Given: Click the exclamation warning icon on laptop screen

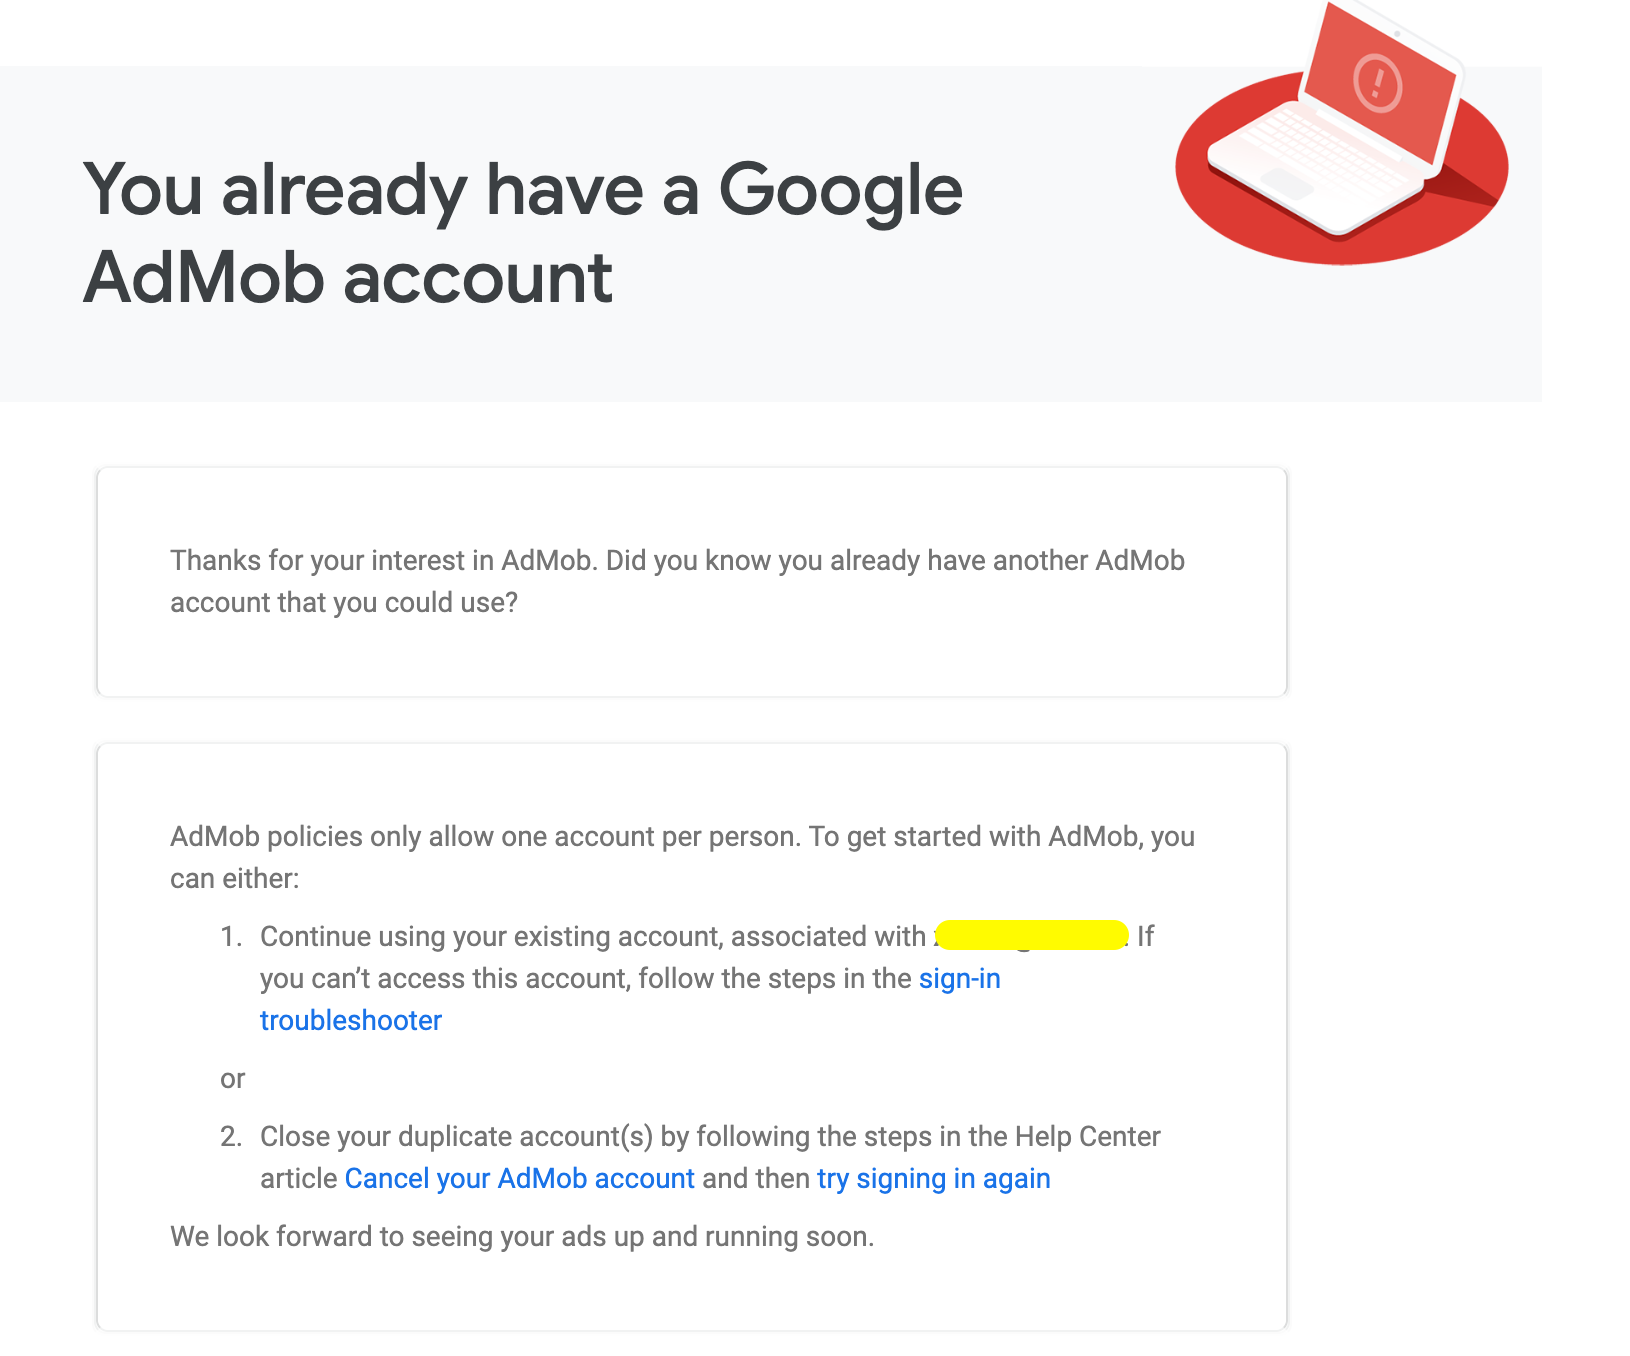Looking at the screenshot, I should 1377,82.
